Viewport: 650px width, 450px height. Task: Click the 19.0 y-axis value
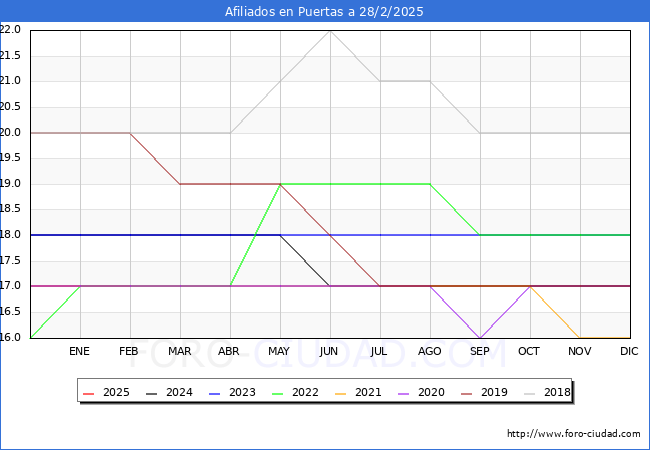(10, 183)
